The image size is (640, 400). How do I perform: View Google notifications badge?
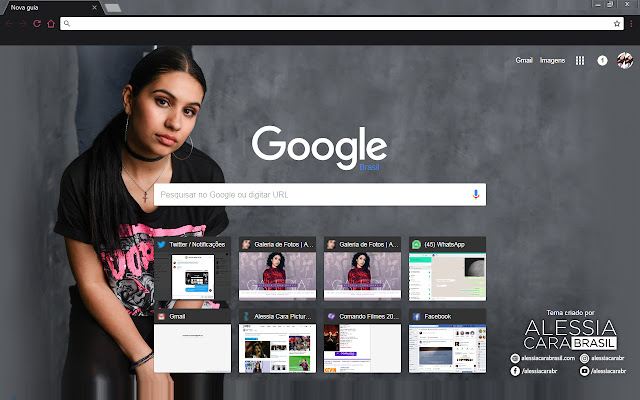[602, 60]
